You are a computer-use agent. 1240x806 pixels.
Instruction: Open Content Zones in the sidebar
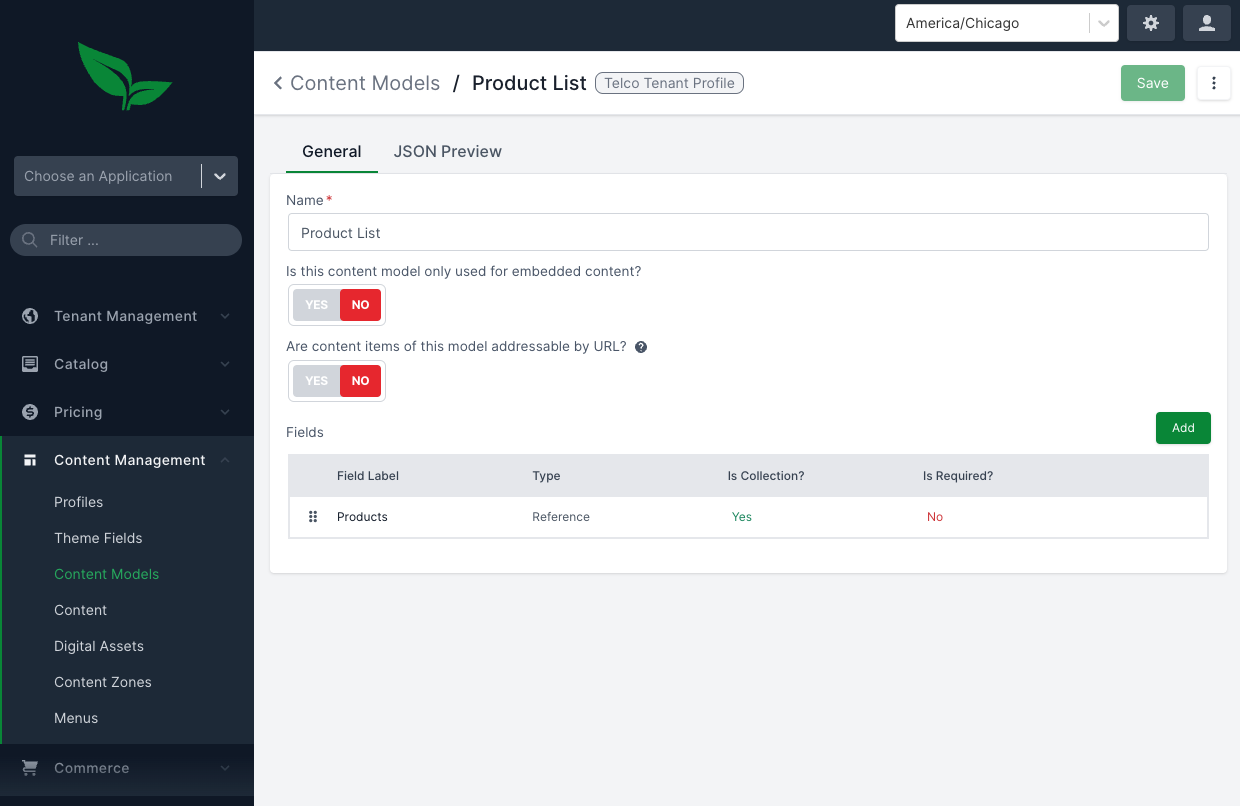[x=103, y=682]
